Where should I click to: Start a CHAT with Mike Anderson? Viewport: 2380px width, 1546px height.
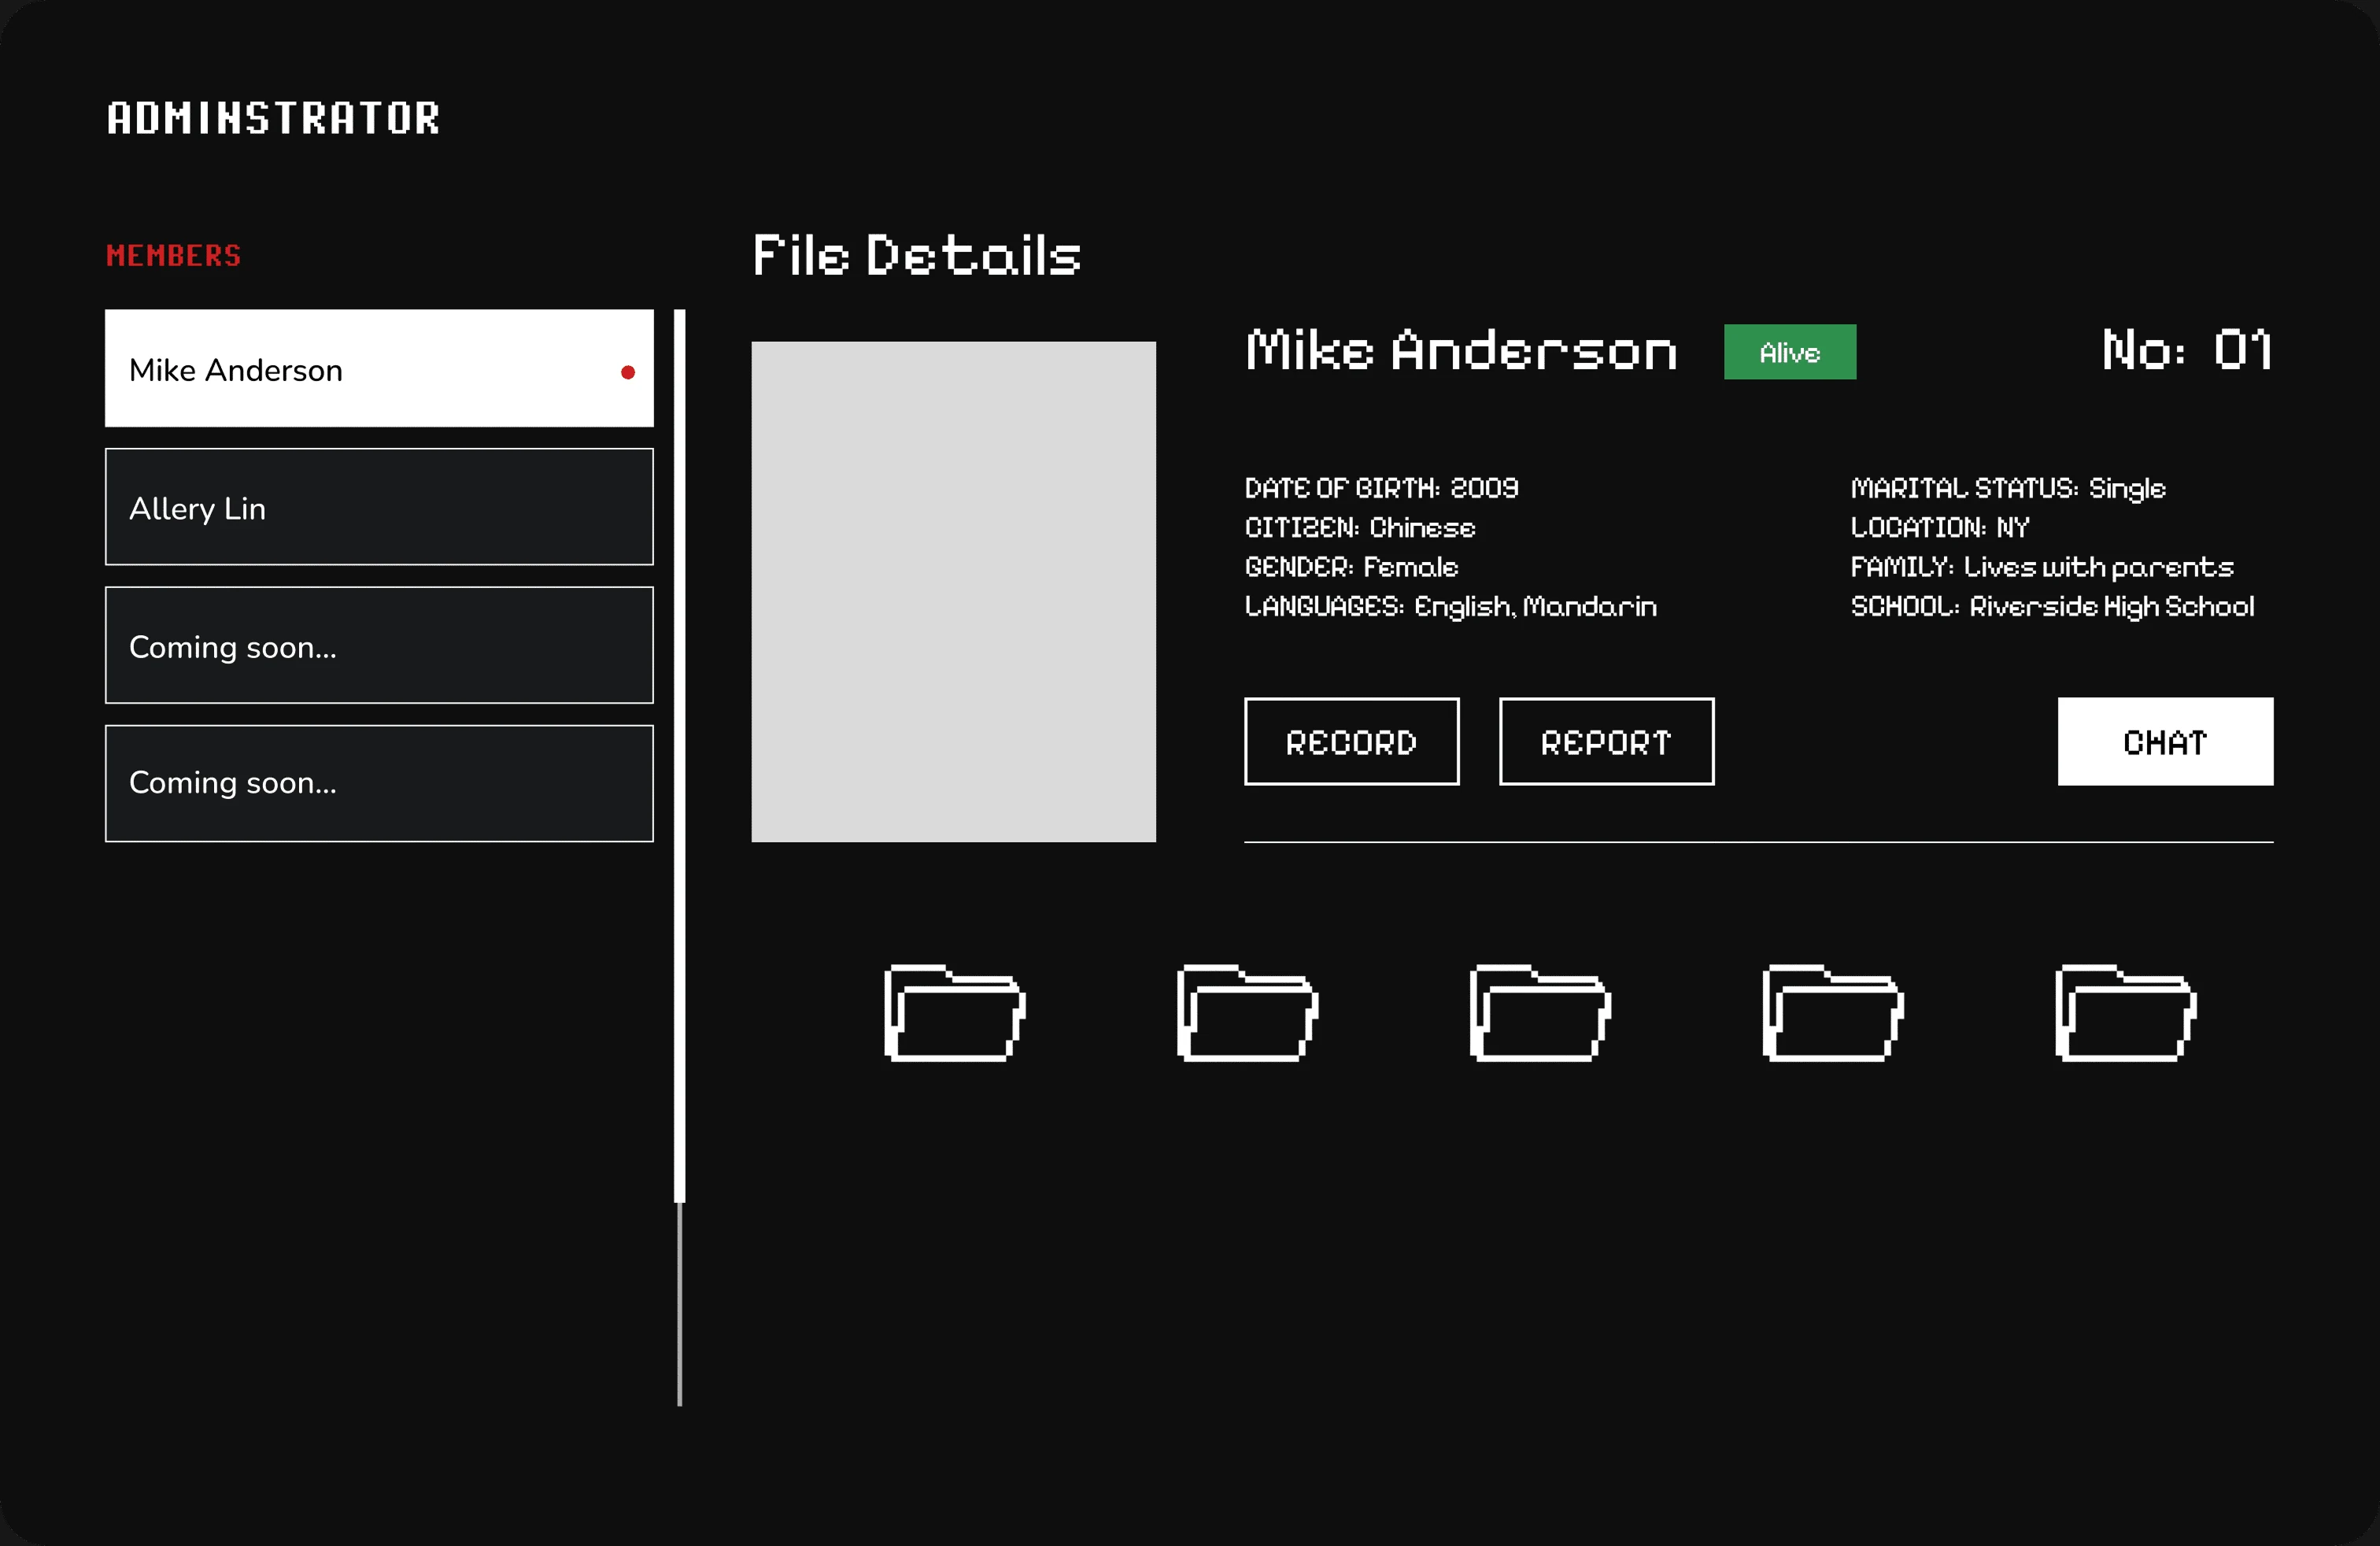2166,741
